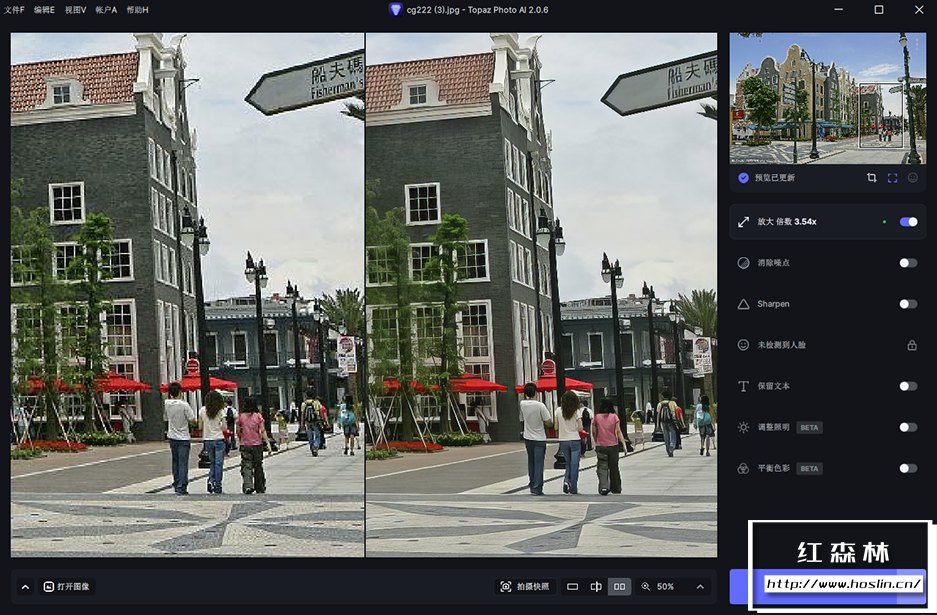Expand the zoom options chevron
This screenshot has width=937, height=615.
[x=700, y=587]
